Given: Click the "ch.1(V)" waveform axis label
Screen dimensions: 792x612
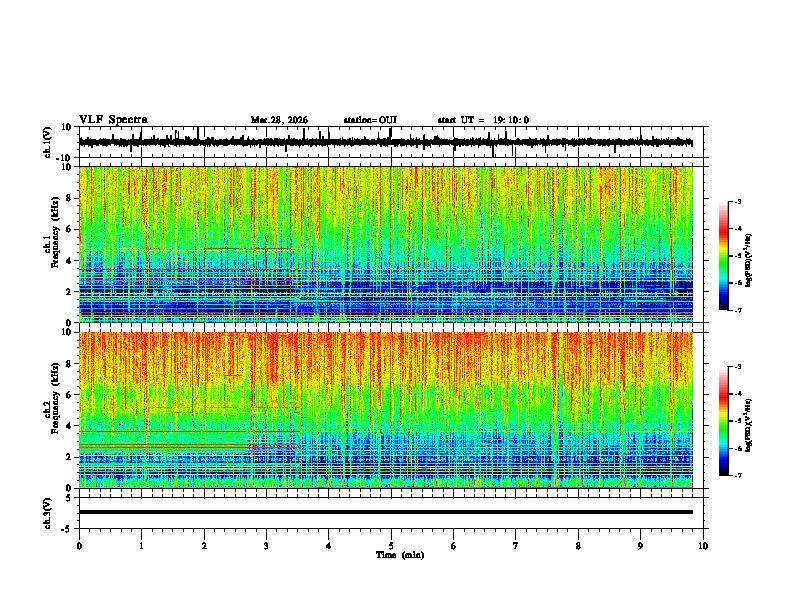Looking at the screenshot, I should (x=48, y=142).
